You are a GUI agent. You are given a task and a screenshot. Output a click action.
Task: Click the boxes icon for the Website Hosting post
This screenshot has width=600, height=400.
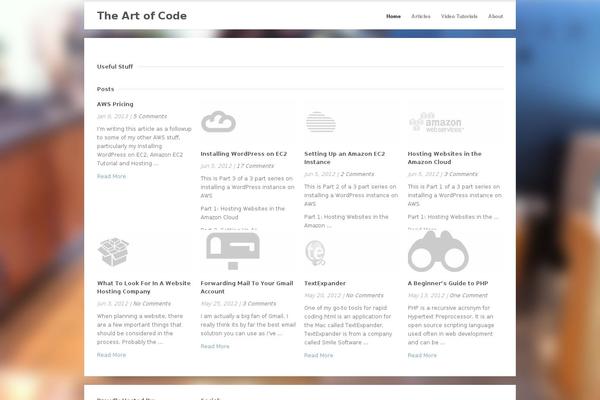click(x=113, y=252)
